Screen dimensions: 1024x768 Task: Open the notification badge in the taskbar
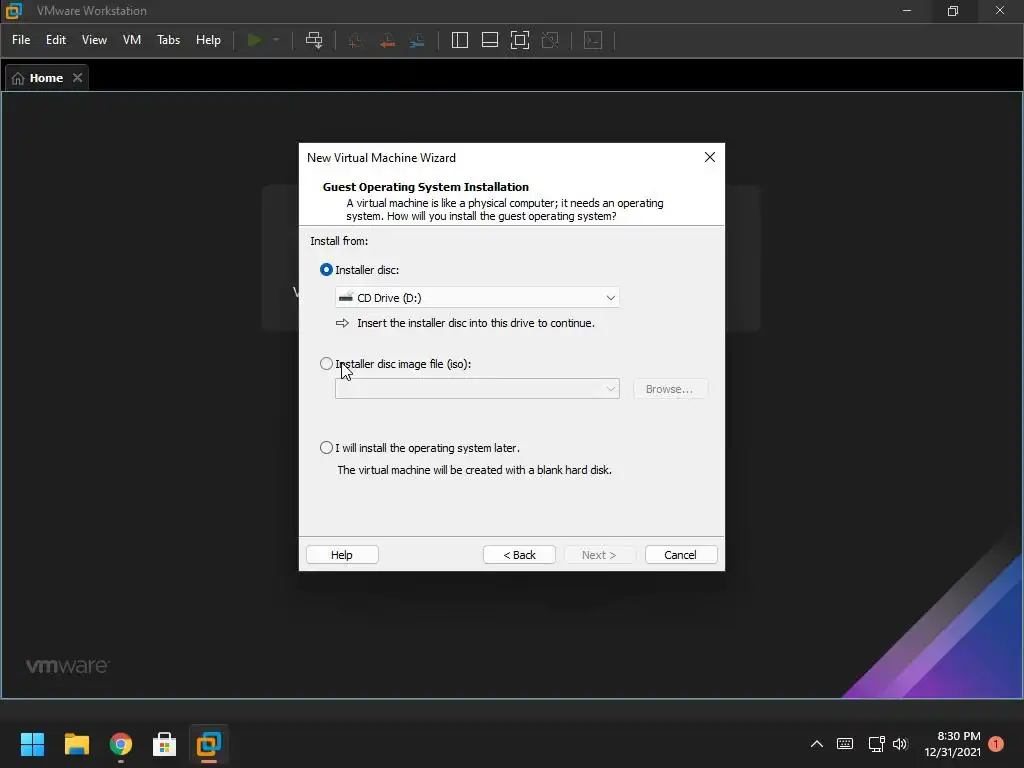[996, 744]
